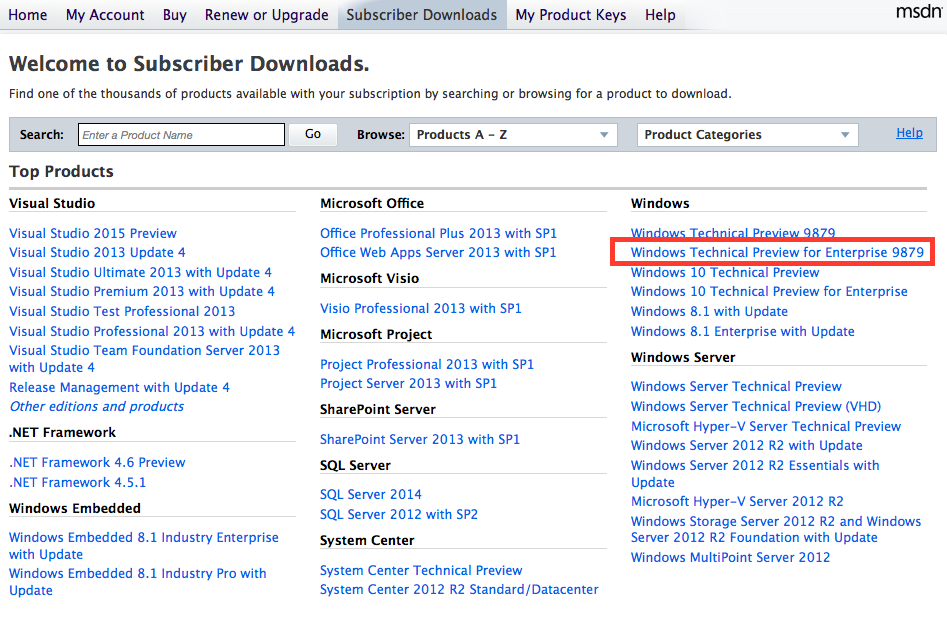The height and width of the screenshot is (621, 947).
Task: Open .NET Framework 4.6 Preview
Action: [x=97, y=463]
